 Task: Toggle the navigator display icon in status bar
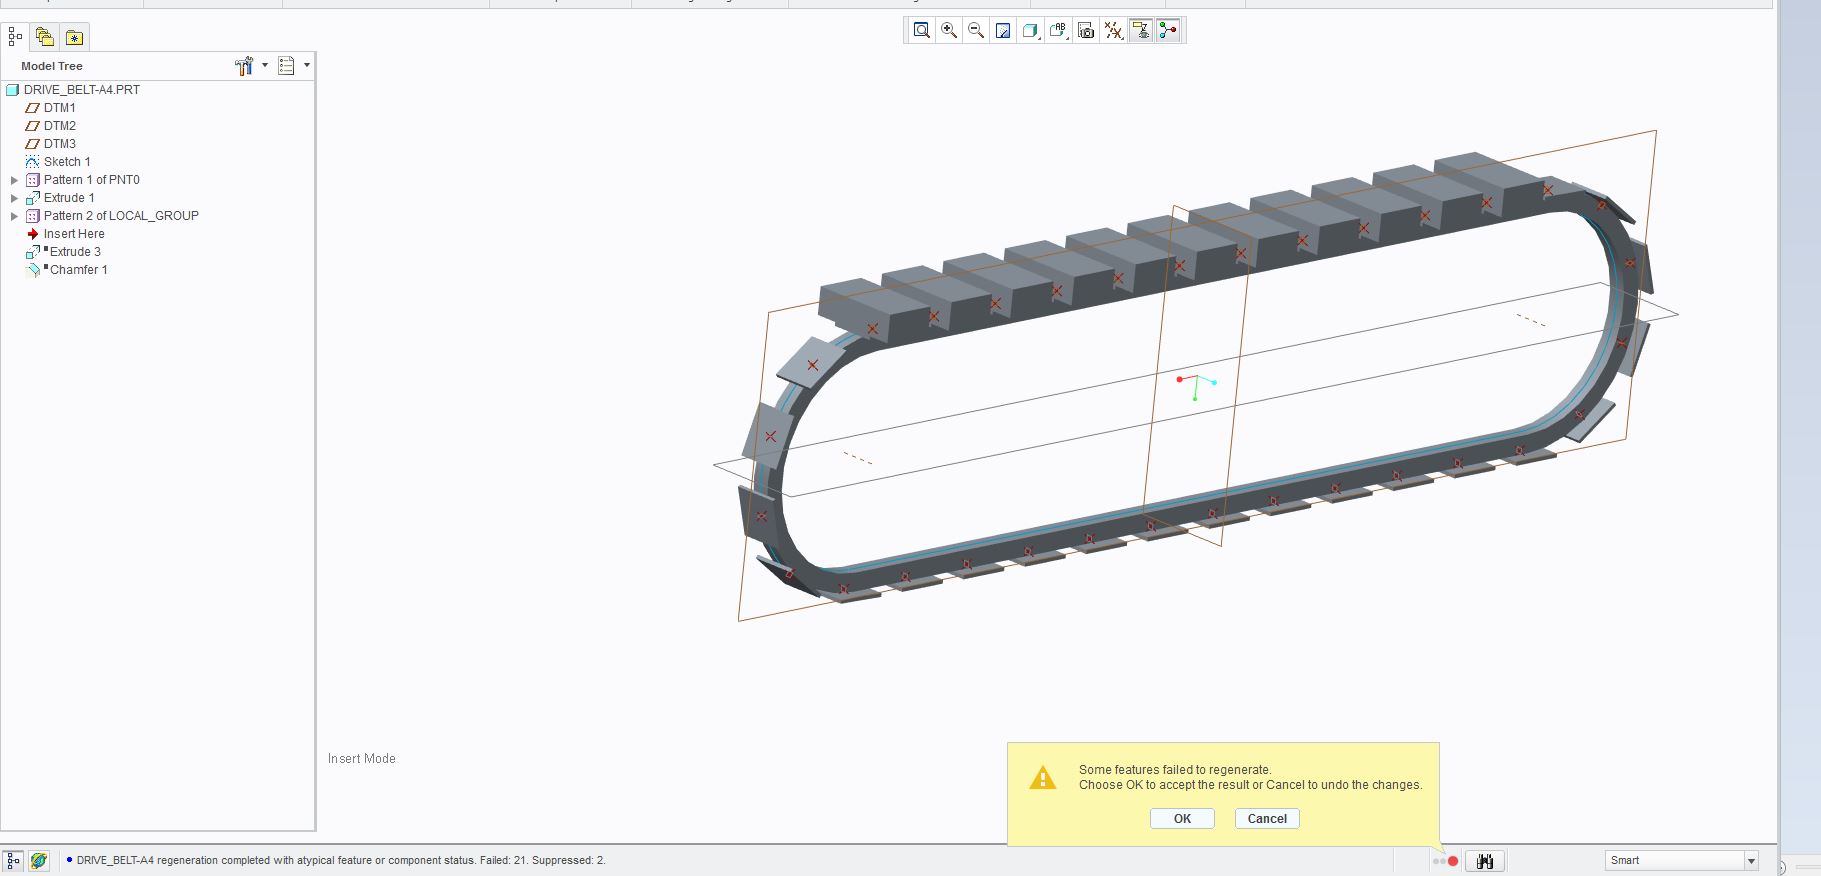(13, 860)
